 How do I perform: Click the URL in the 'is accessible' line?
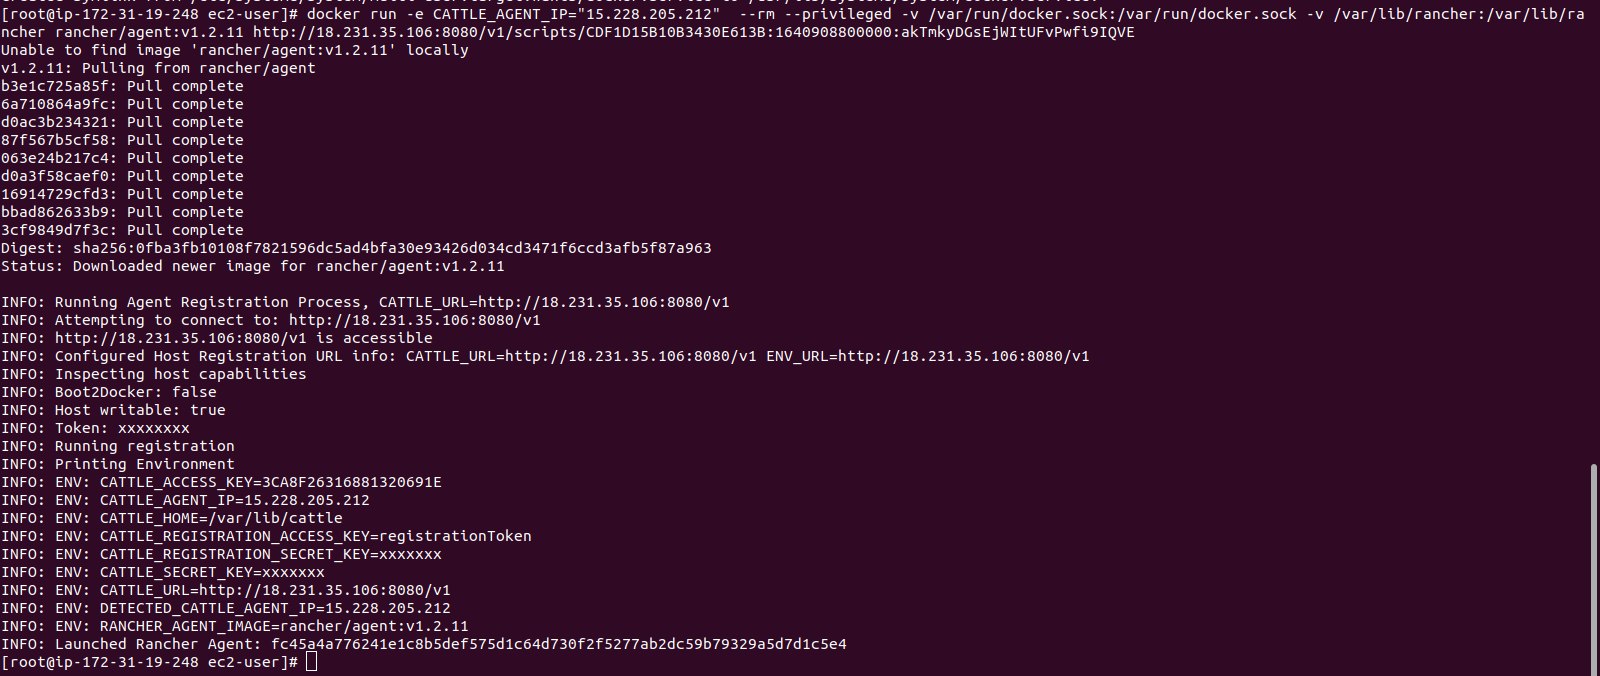point(181,338)
